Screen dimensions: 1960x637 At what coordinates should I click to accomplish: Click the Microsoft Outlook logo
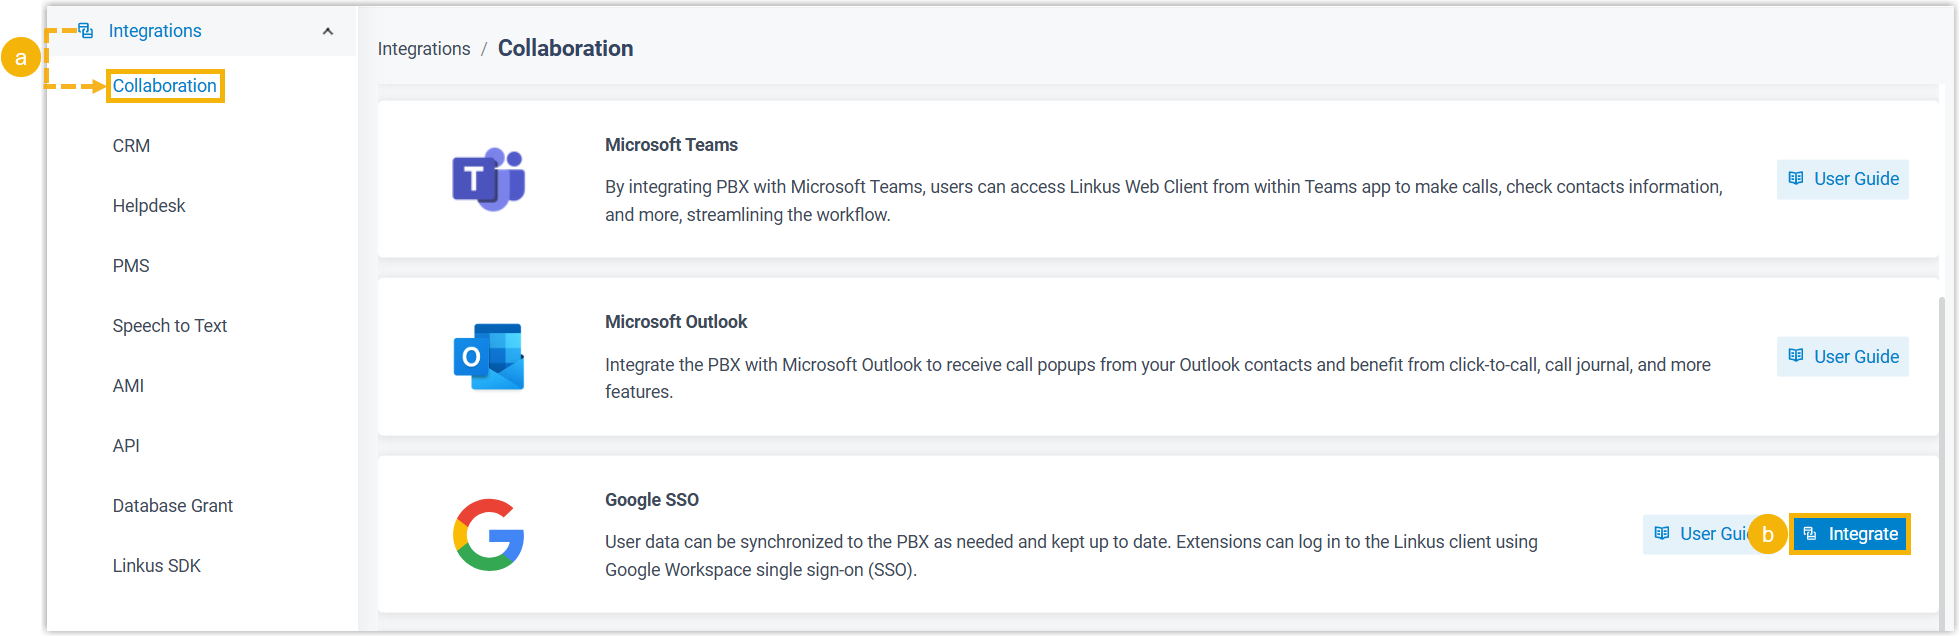click(488, 357)
